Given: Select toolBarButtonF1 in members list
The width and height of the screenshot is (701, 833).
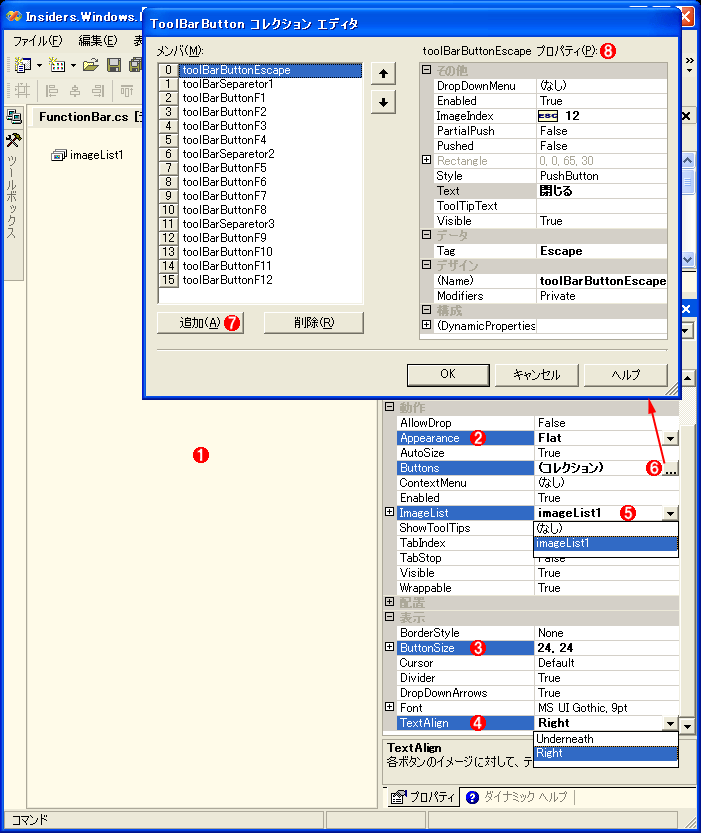Looking at the screenshot, I should pos(270,98).
